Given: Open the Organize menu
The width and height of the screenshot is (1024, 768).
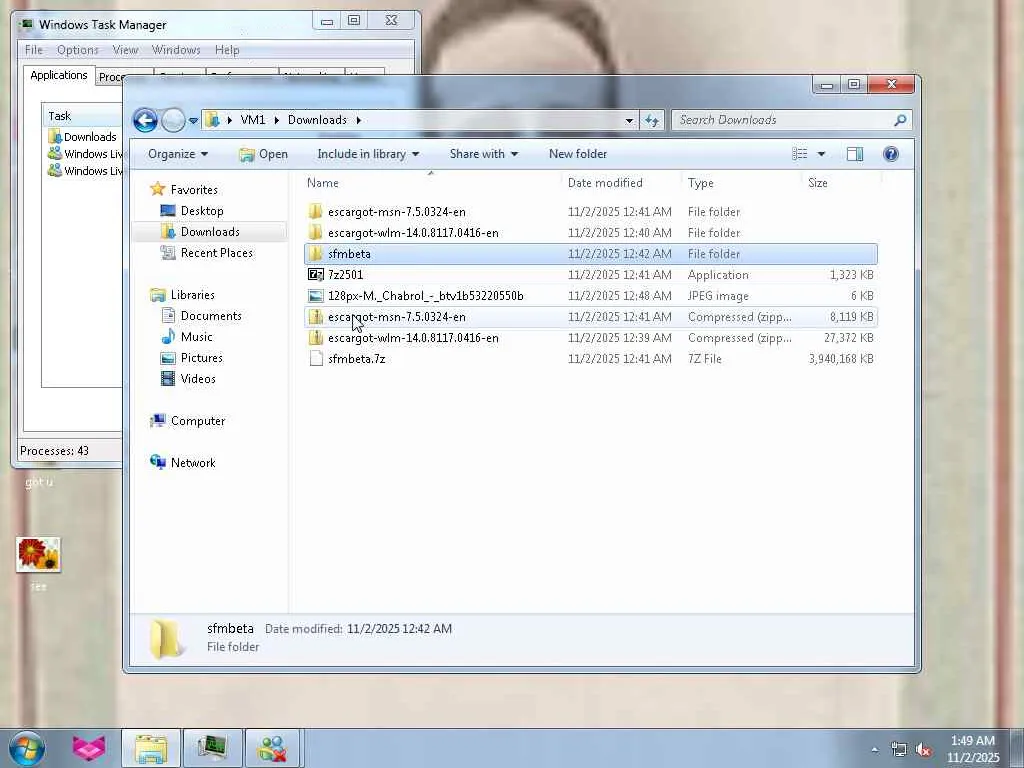Looking at the screenshot, I should [x=178, y=154].
